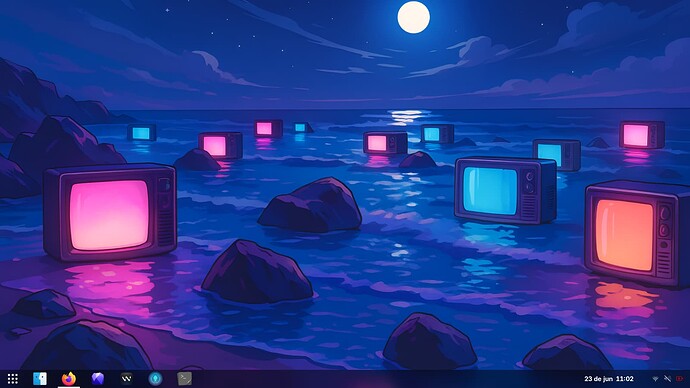The width and height of the screenshot is (690, 388).
Task: Click the Wi-Fi status icon
Action: click(655, 379)
